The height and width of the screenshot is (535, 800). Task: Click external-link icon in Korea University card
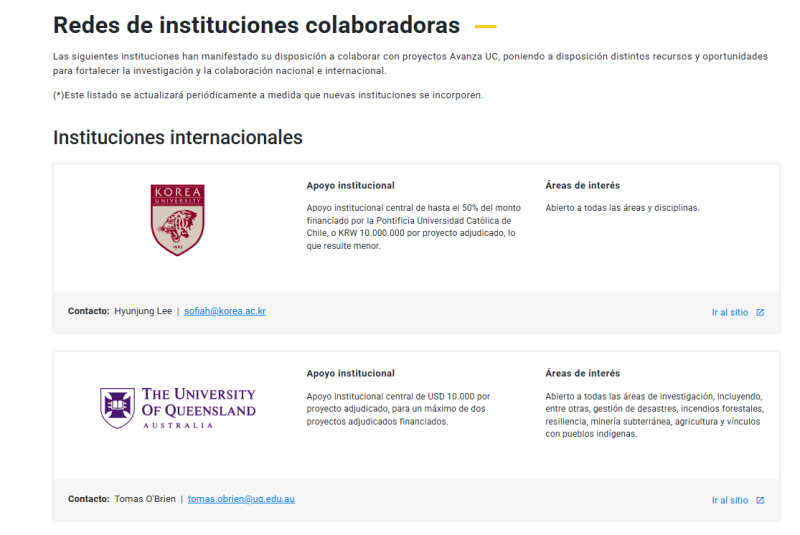pos(760,313)
